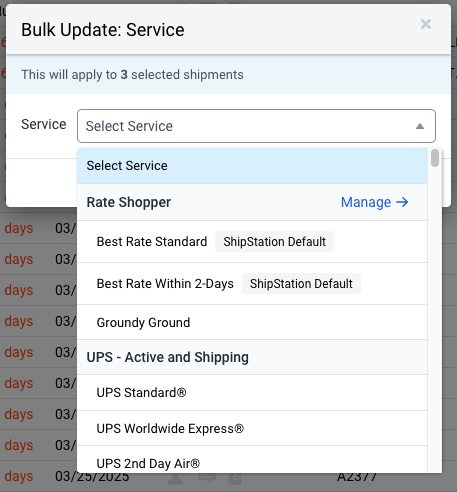Viewport: 457px width, 492px height.
Task: Close the Bulk Update: Service dialog
Action: 426,24
